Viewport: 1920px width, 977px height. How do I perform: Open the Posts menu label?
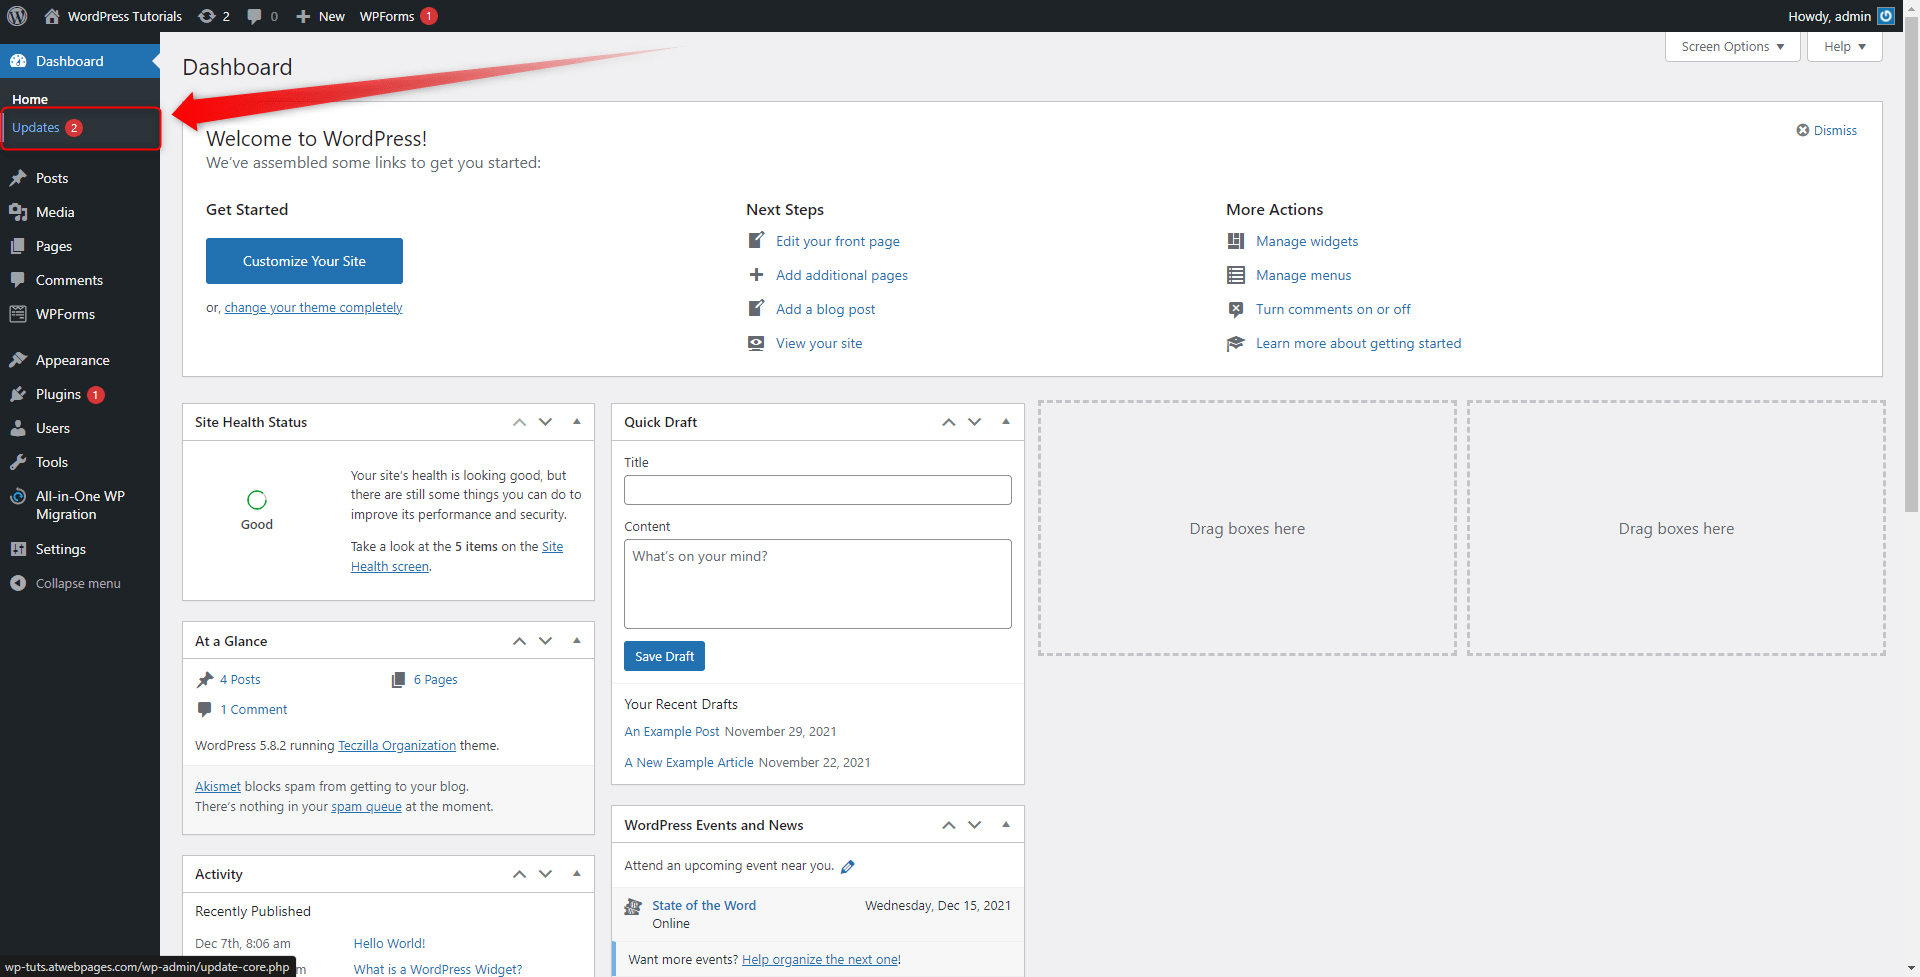coord(52,178)
